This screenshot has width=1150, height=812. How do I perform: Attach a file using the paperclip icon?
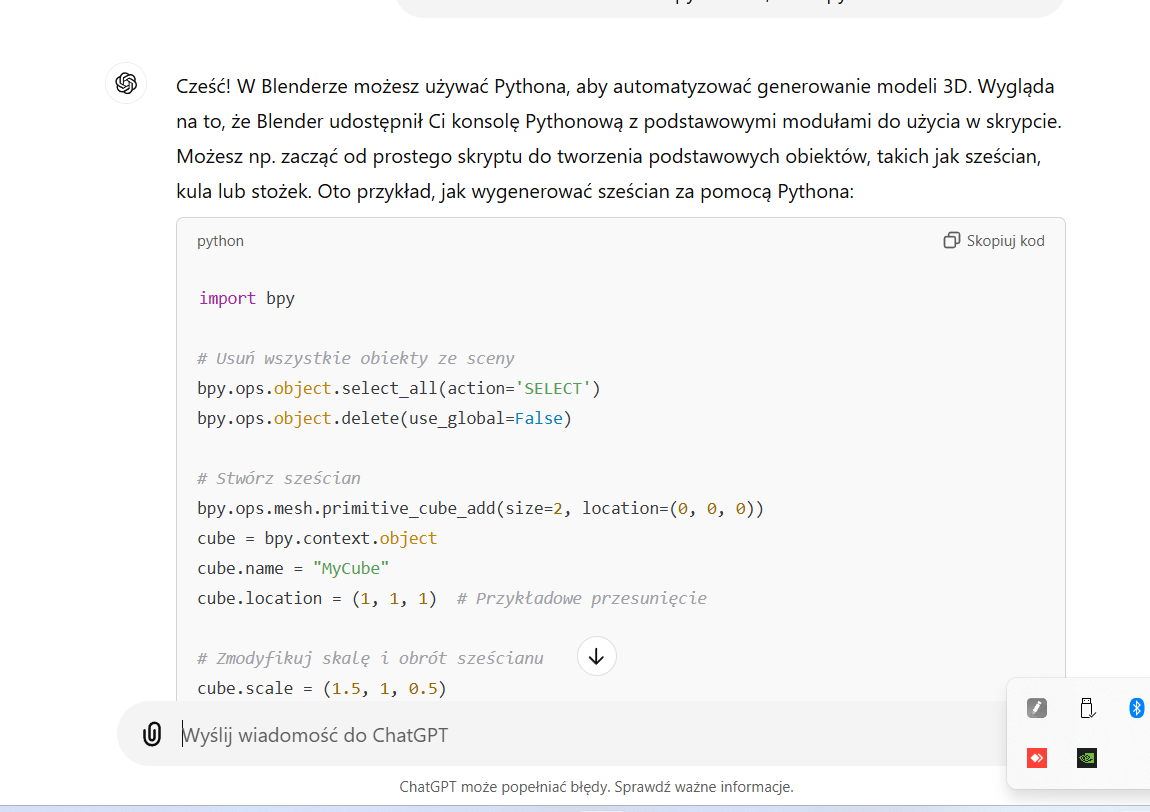[152, 734]
